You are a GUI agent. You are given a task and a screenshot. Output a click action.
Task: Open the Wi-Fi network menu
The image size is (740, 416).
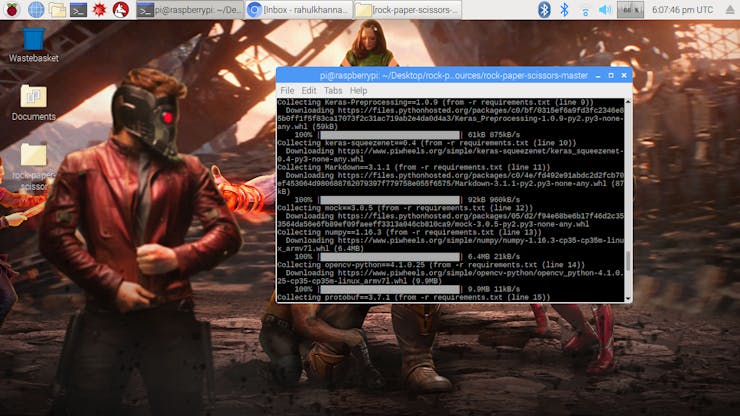pos(585,10)
